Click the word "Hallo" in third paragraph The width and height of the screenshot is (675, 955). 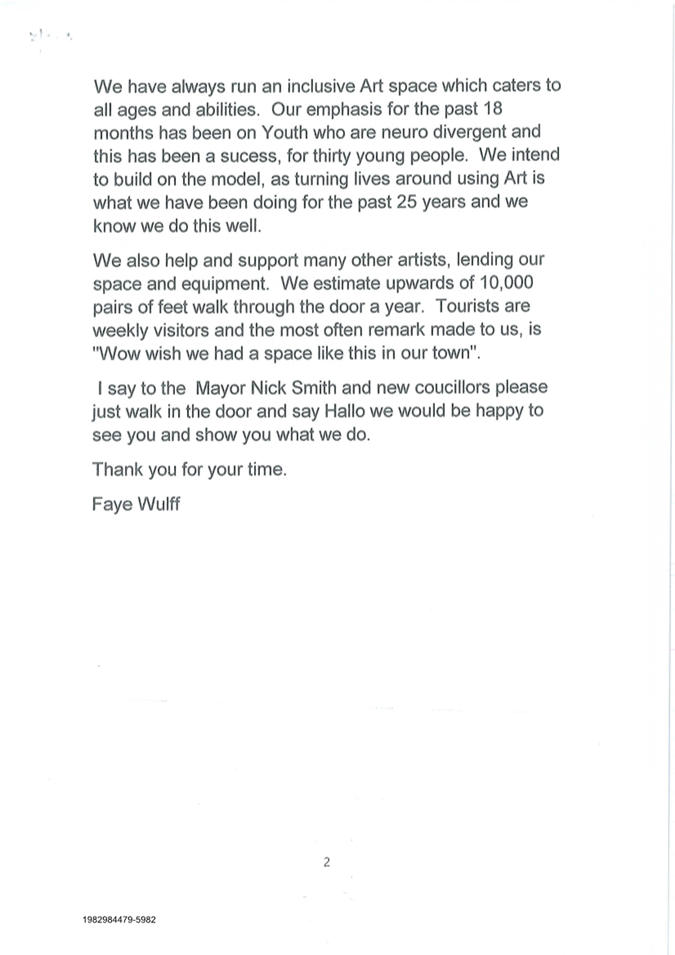(x=344, y=411)
